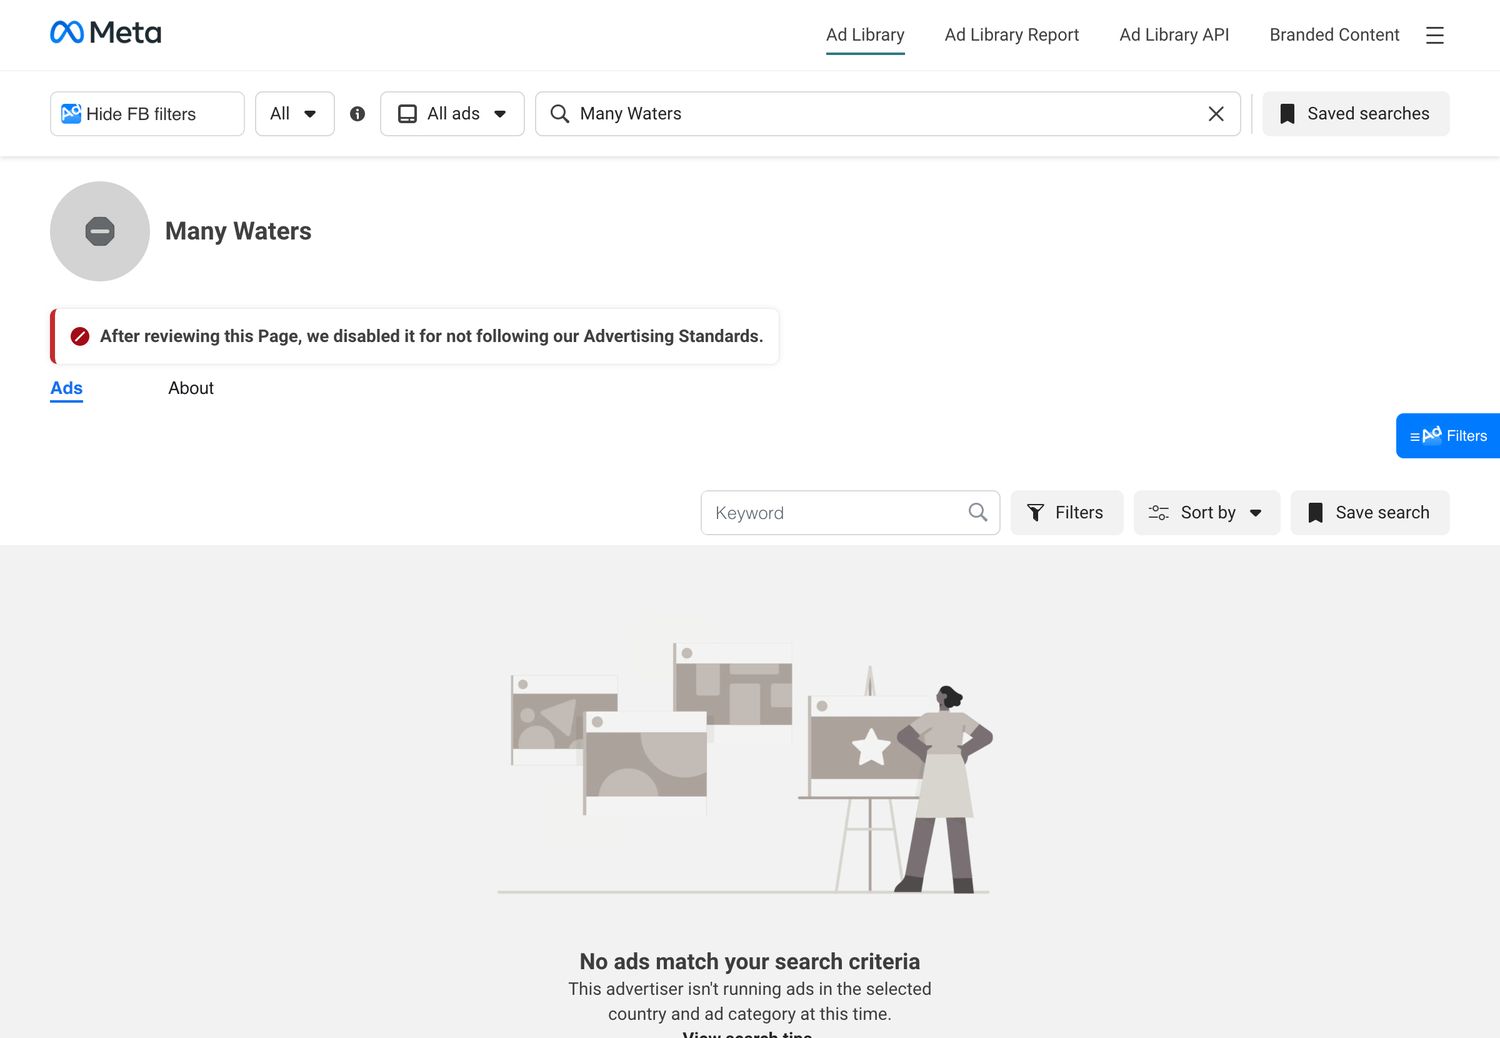Screen dimensions: 1500x1038
Task: Toggle Hide FB filters
Action: click(147, 114)
